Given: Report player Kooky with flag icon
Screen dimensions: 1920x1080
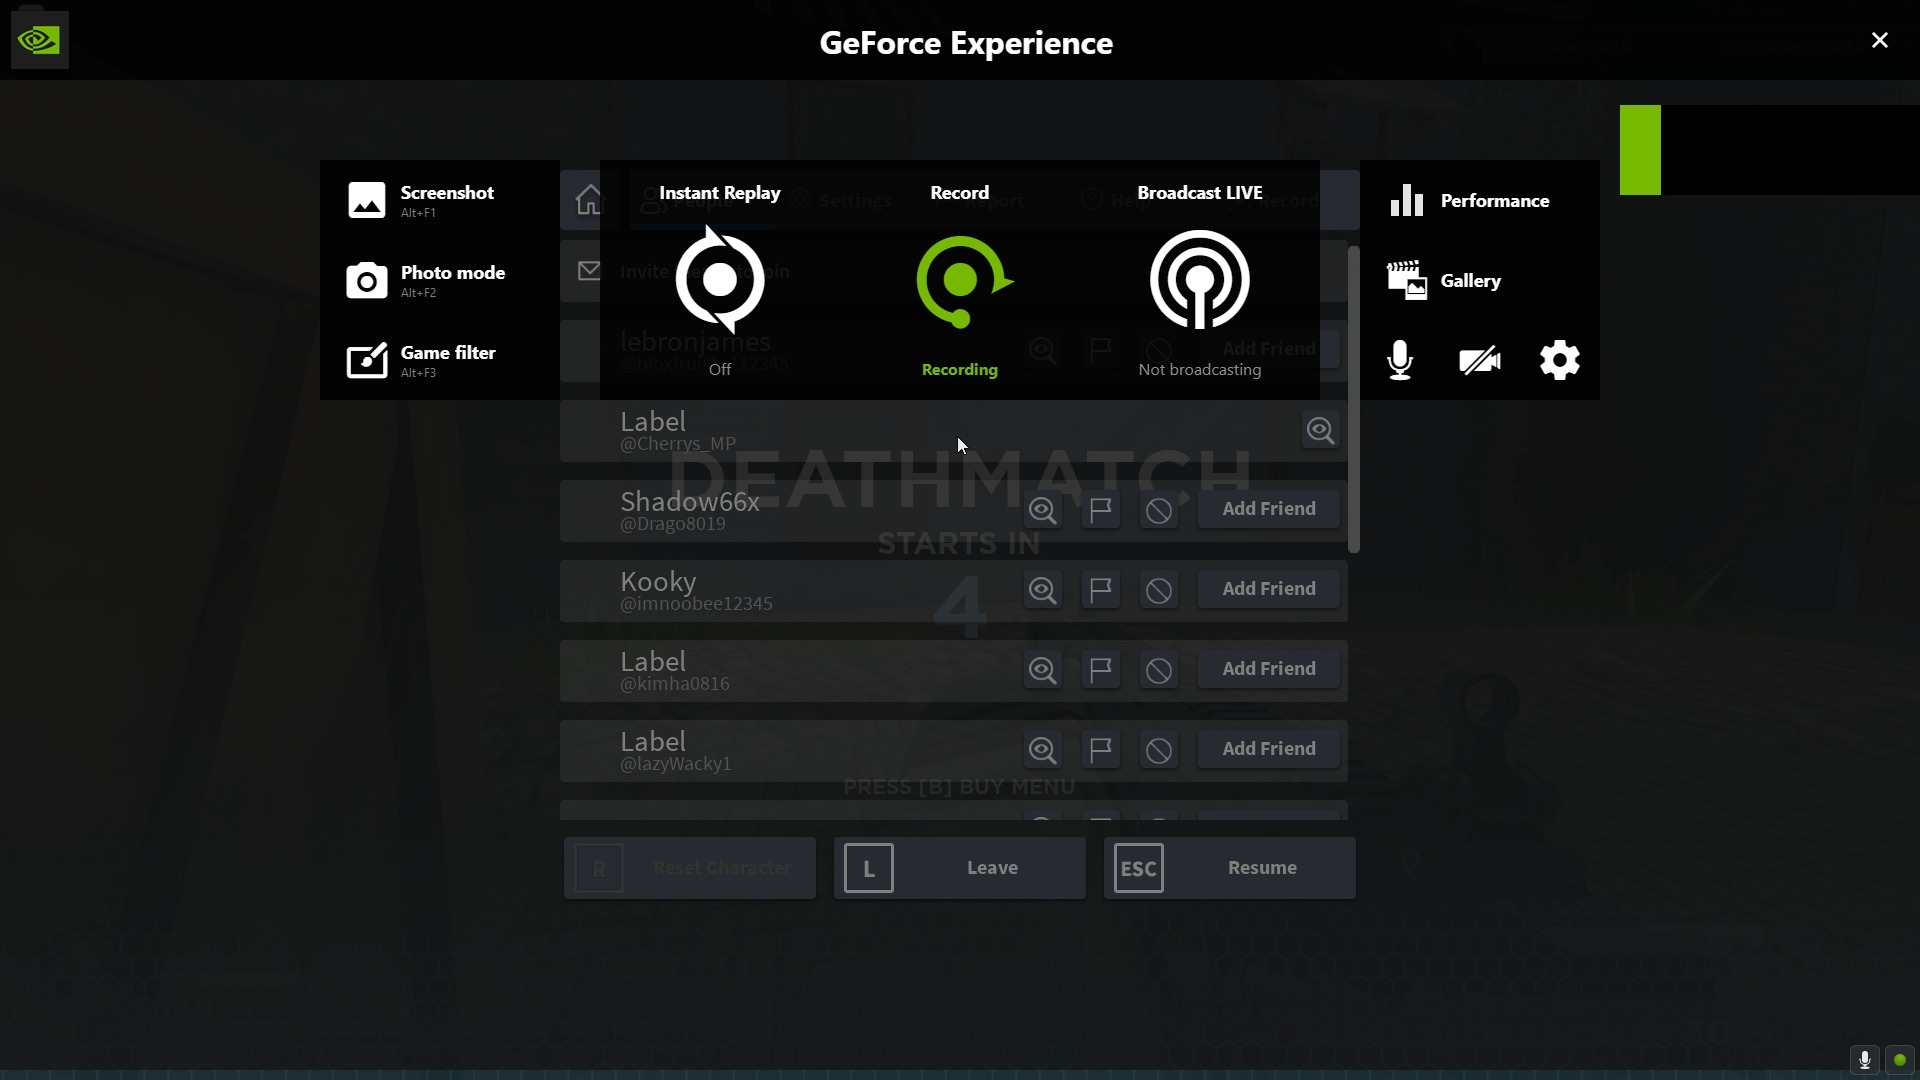Looking at the screenshot, I should (1100, 590).
